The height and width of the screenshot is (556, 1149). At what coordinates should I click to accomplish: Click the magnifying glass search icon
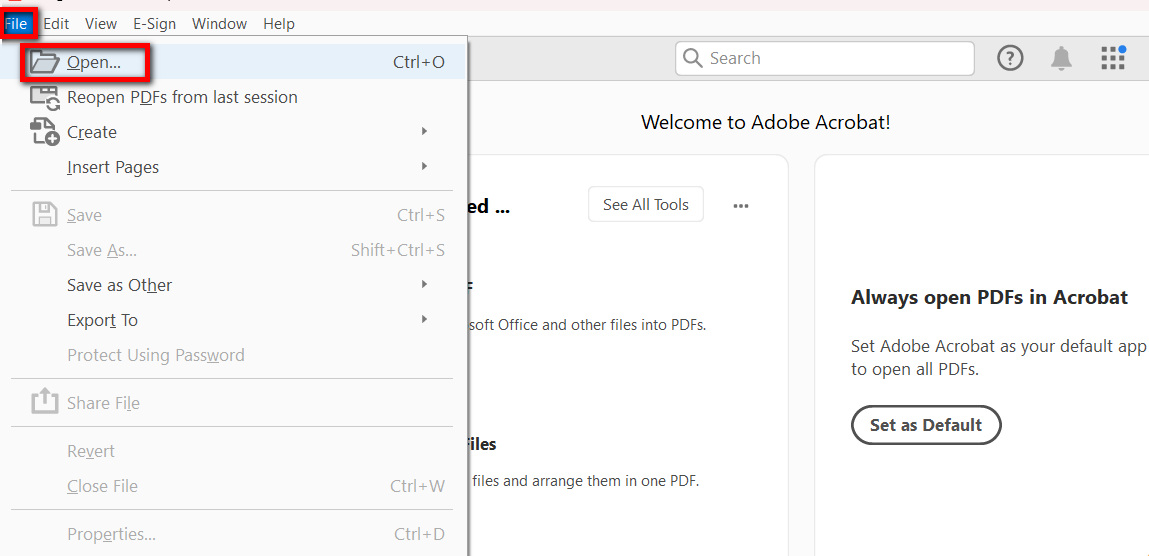click(x=692, y=59)
